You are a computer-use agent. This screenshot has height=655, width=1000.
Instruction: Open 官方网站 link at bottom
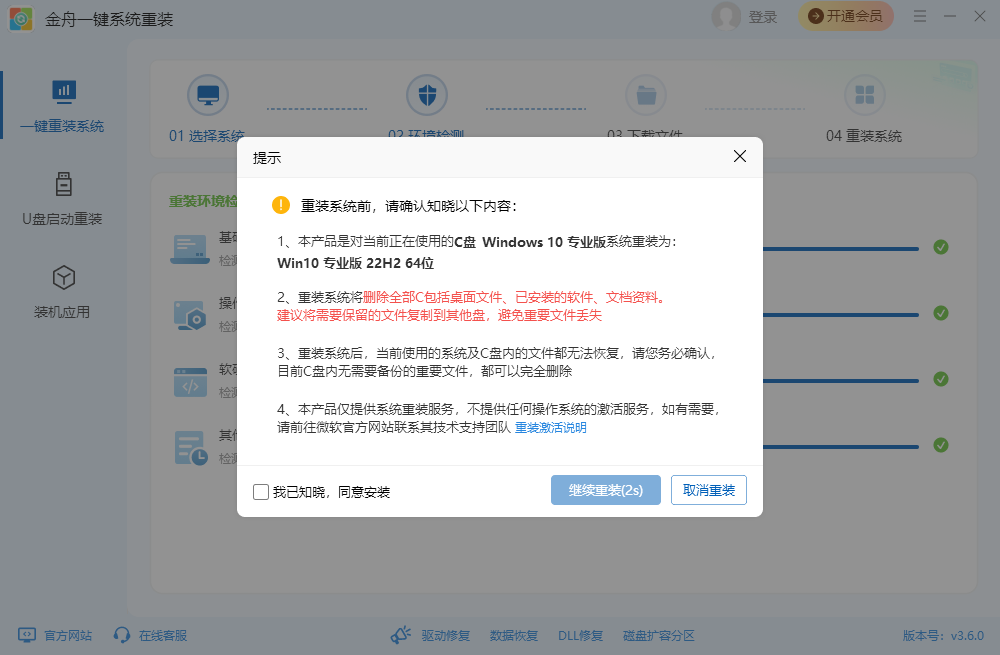(68, 635)
